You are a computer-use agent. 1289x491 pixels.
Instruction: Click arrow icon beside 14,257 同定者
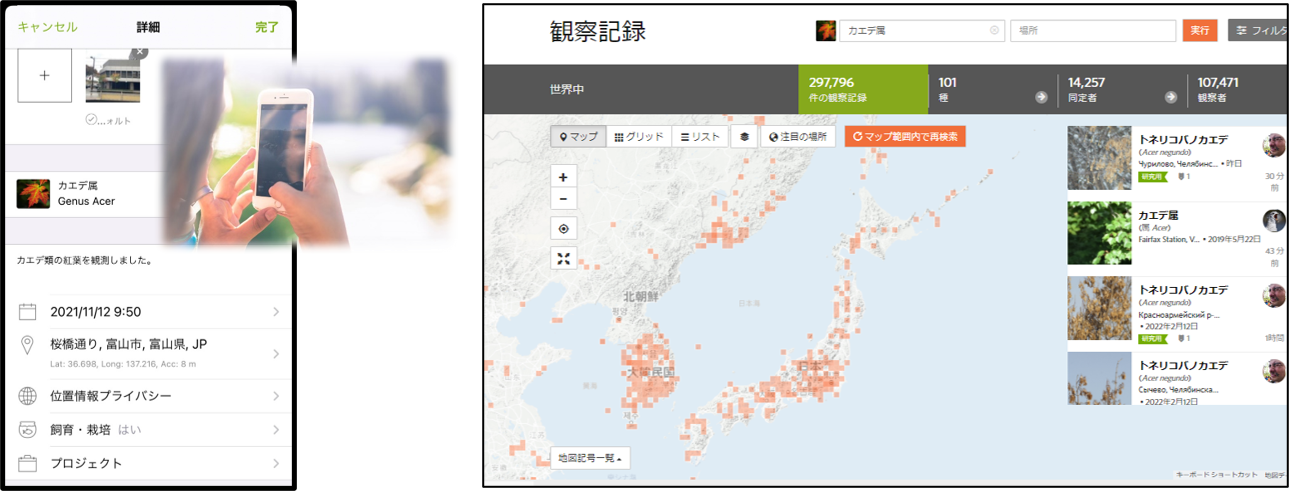pos(1171,98)
